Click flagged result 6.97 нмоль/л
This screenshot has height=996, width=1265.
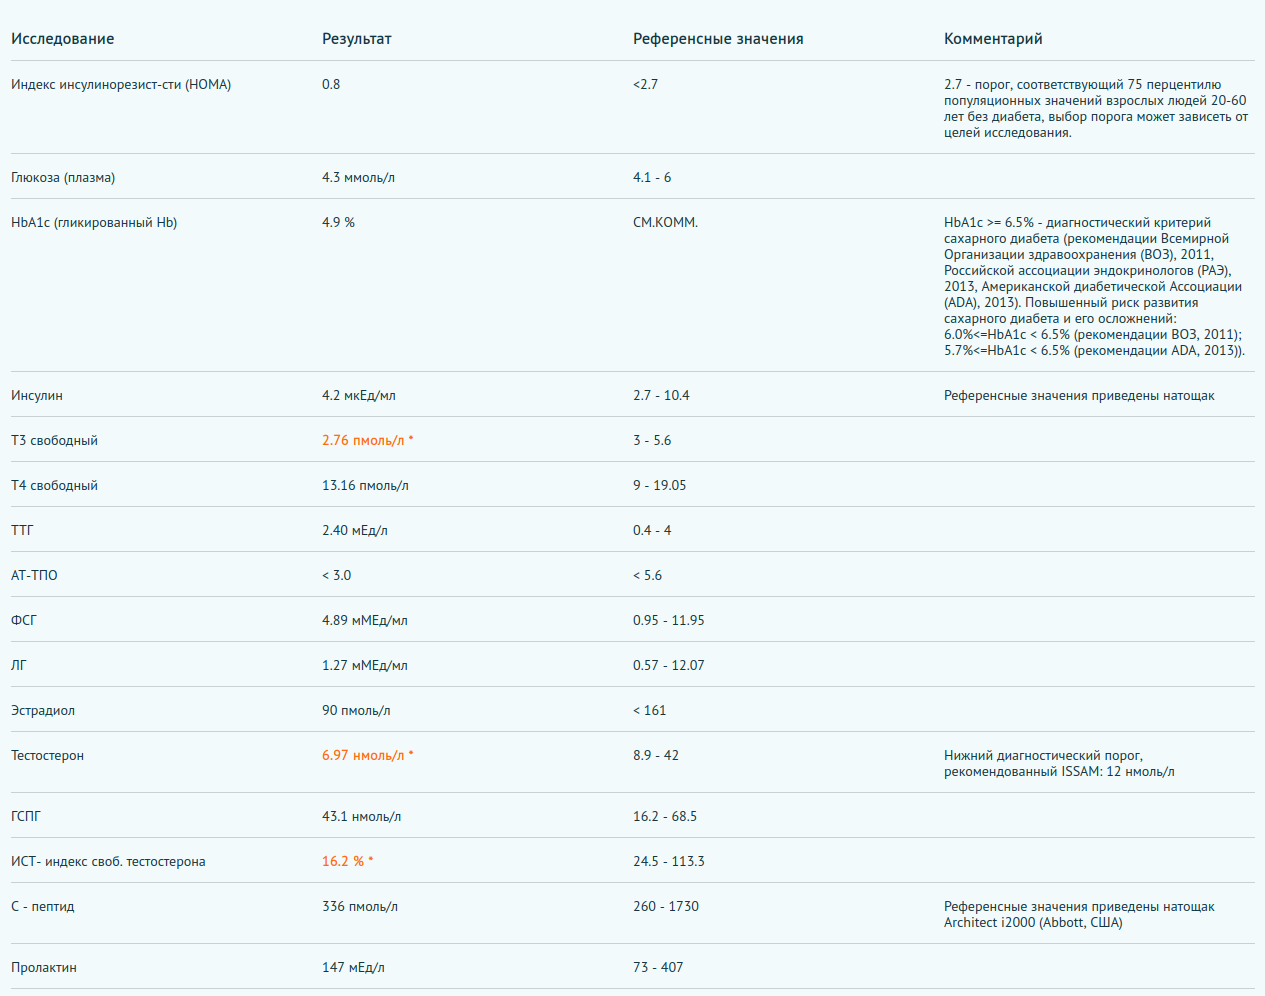[x=367, y=756]
